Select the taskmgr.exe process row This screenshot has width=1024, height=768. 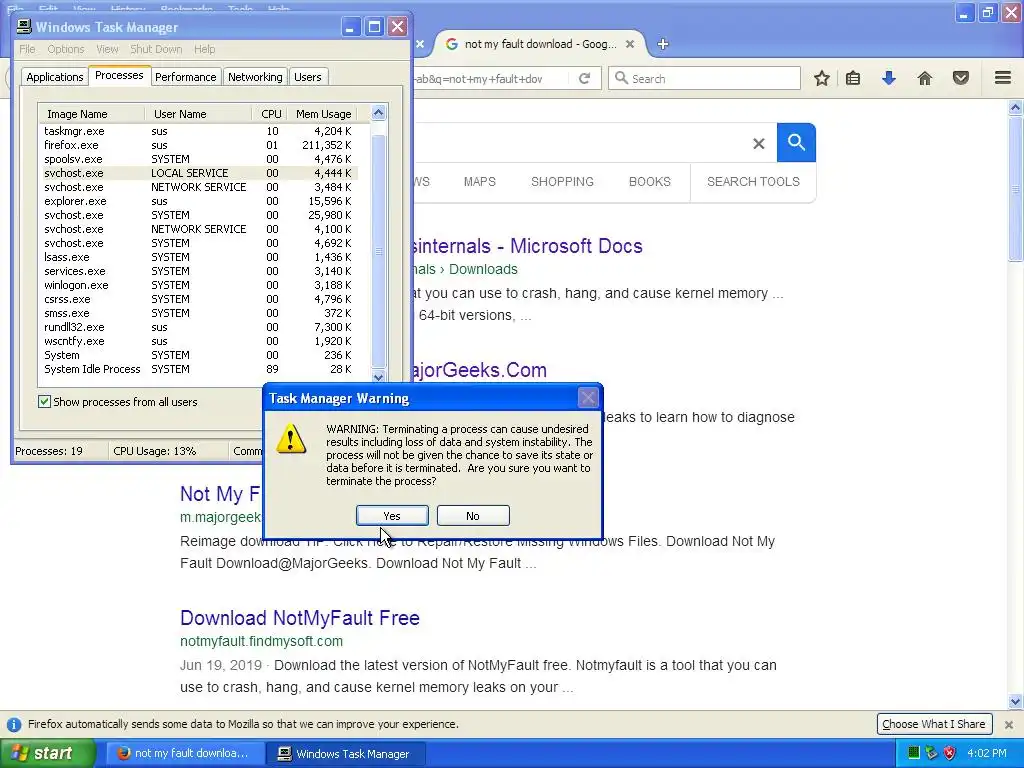198,131
